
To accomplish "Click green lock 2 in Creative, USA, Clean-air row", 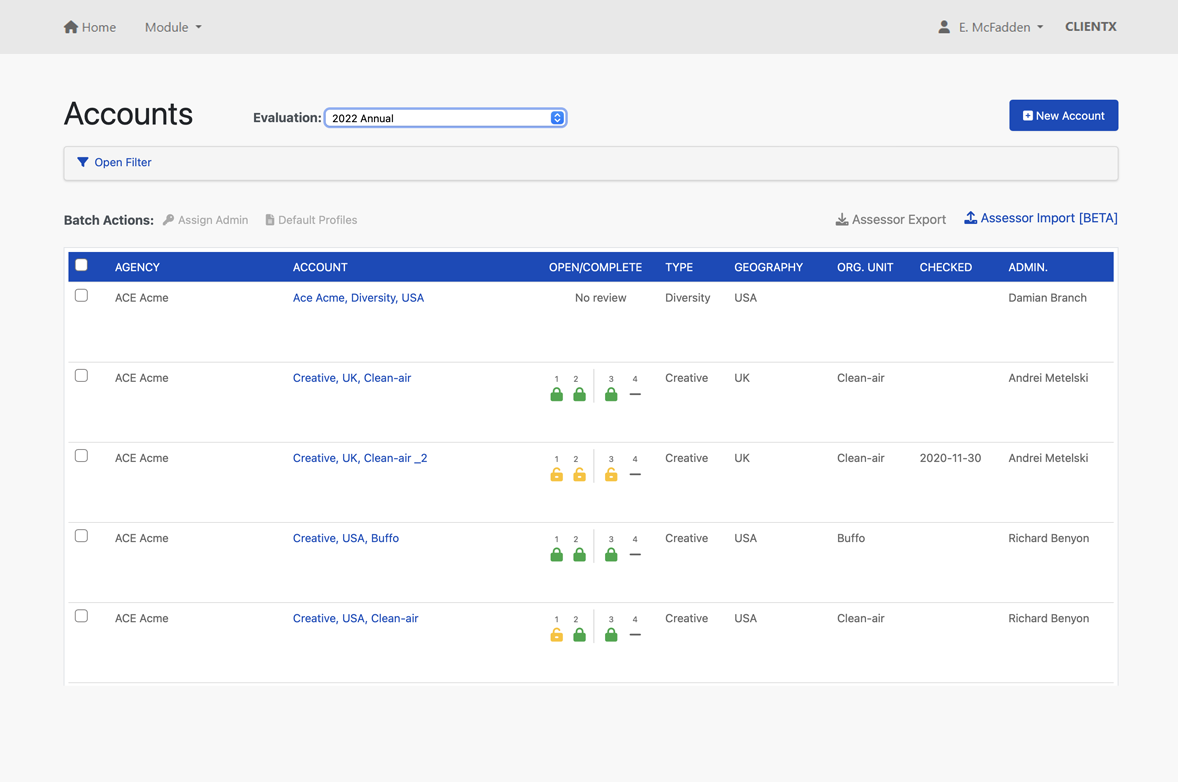I will click(579, 635).
